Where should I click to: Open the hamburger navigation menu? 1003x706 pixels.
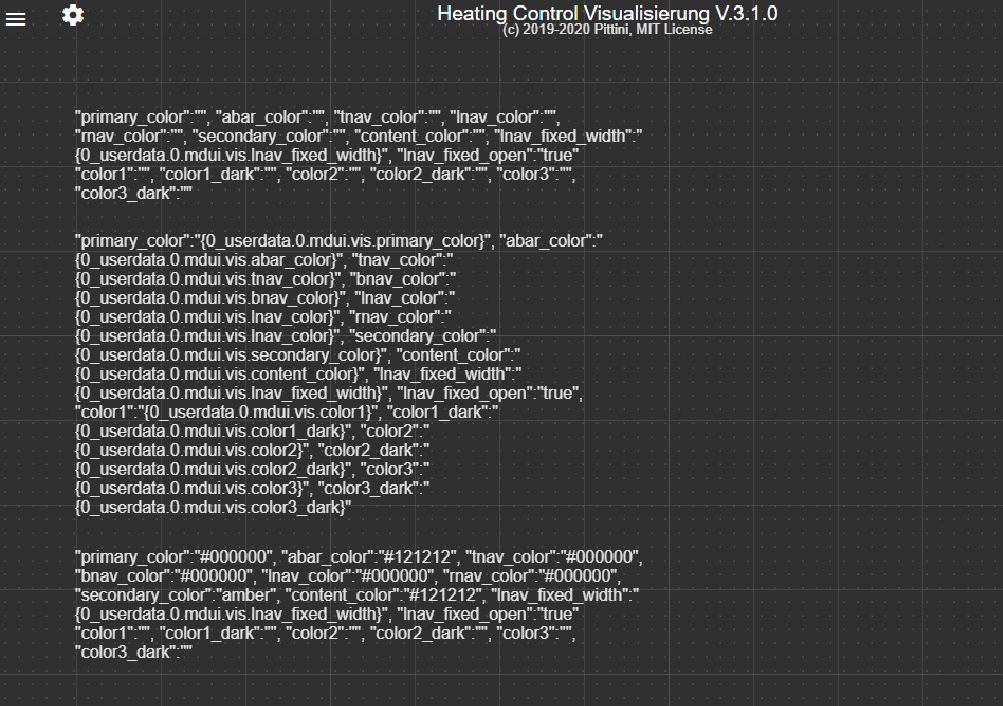[x=16, y=19]
